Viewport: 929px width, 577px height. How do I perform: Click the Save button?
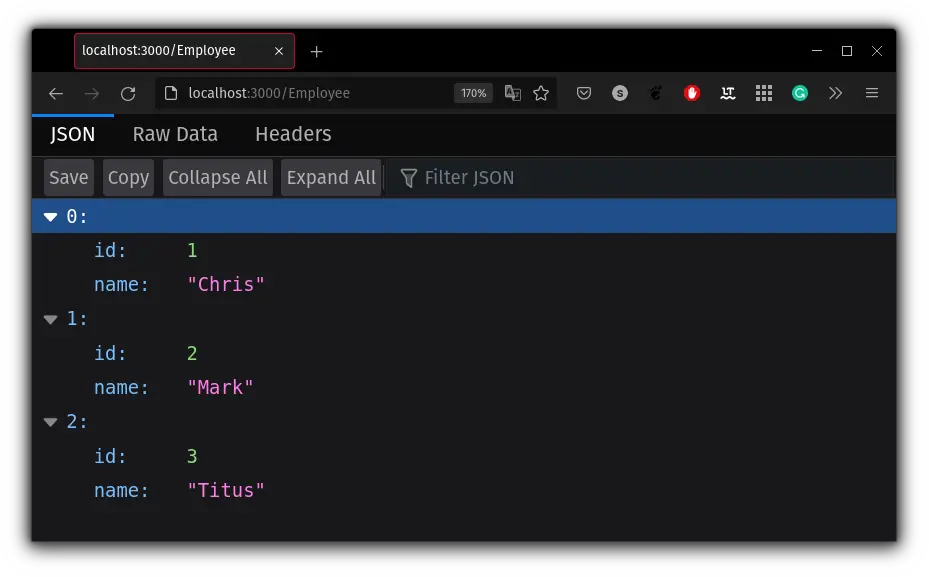tap(69, 178)
